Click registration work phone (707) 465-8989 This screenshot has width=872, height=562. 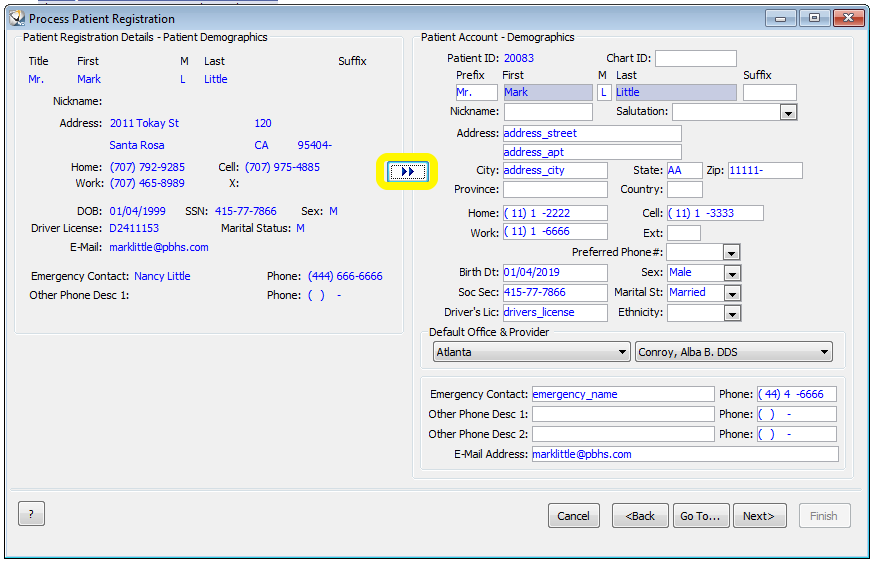click(147, 183)
